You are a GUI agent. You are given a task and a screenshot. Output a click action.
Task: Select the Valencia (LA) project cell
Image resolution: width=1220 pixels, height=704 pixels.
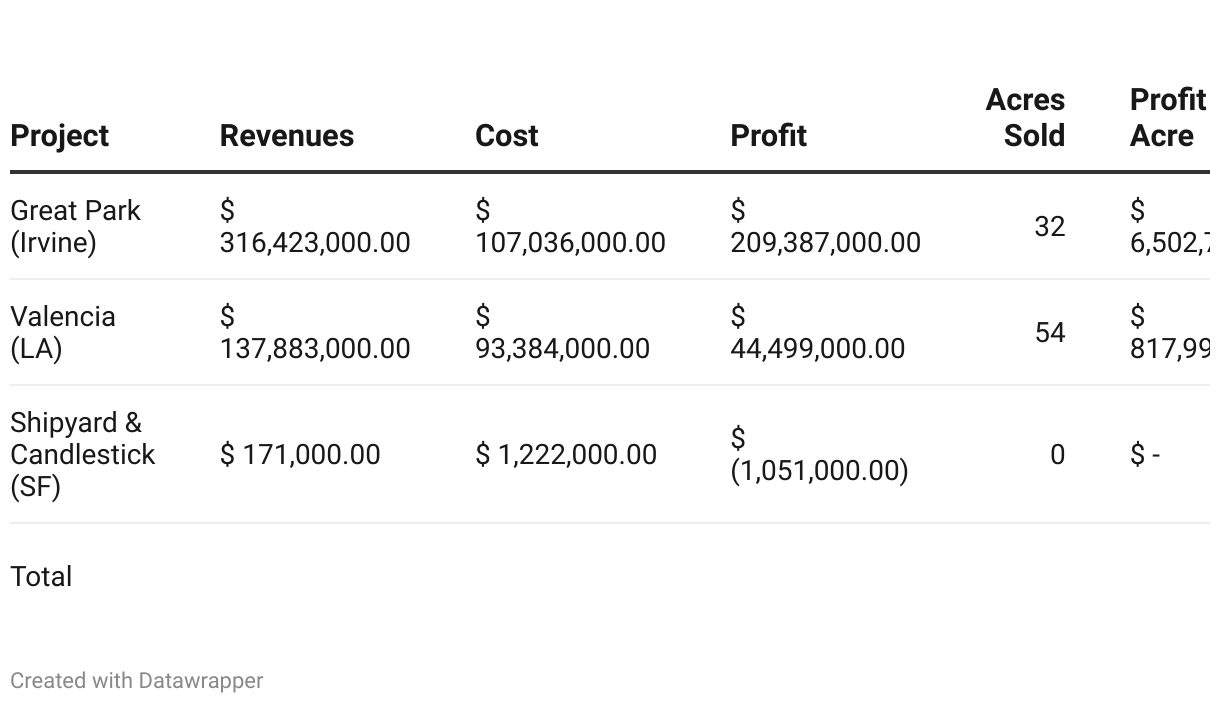click(62, 332)
